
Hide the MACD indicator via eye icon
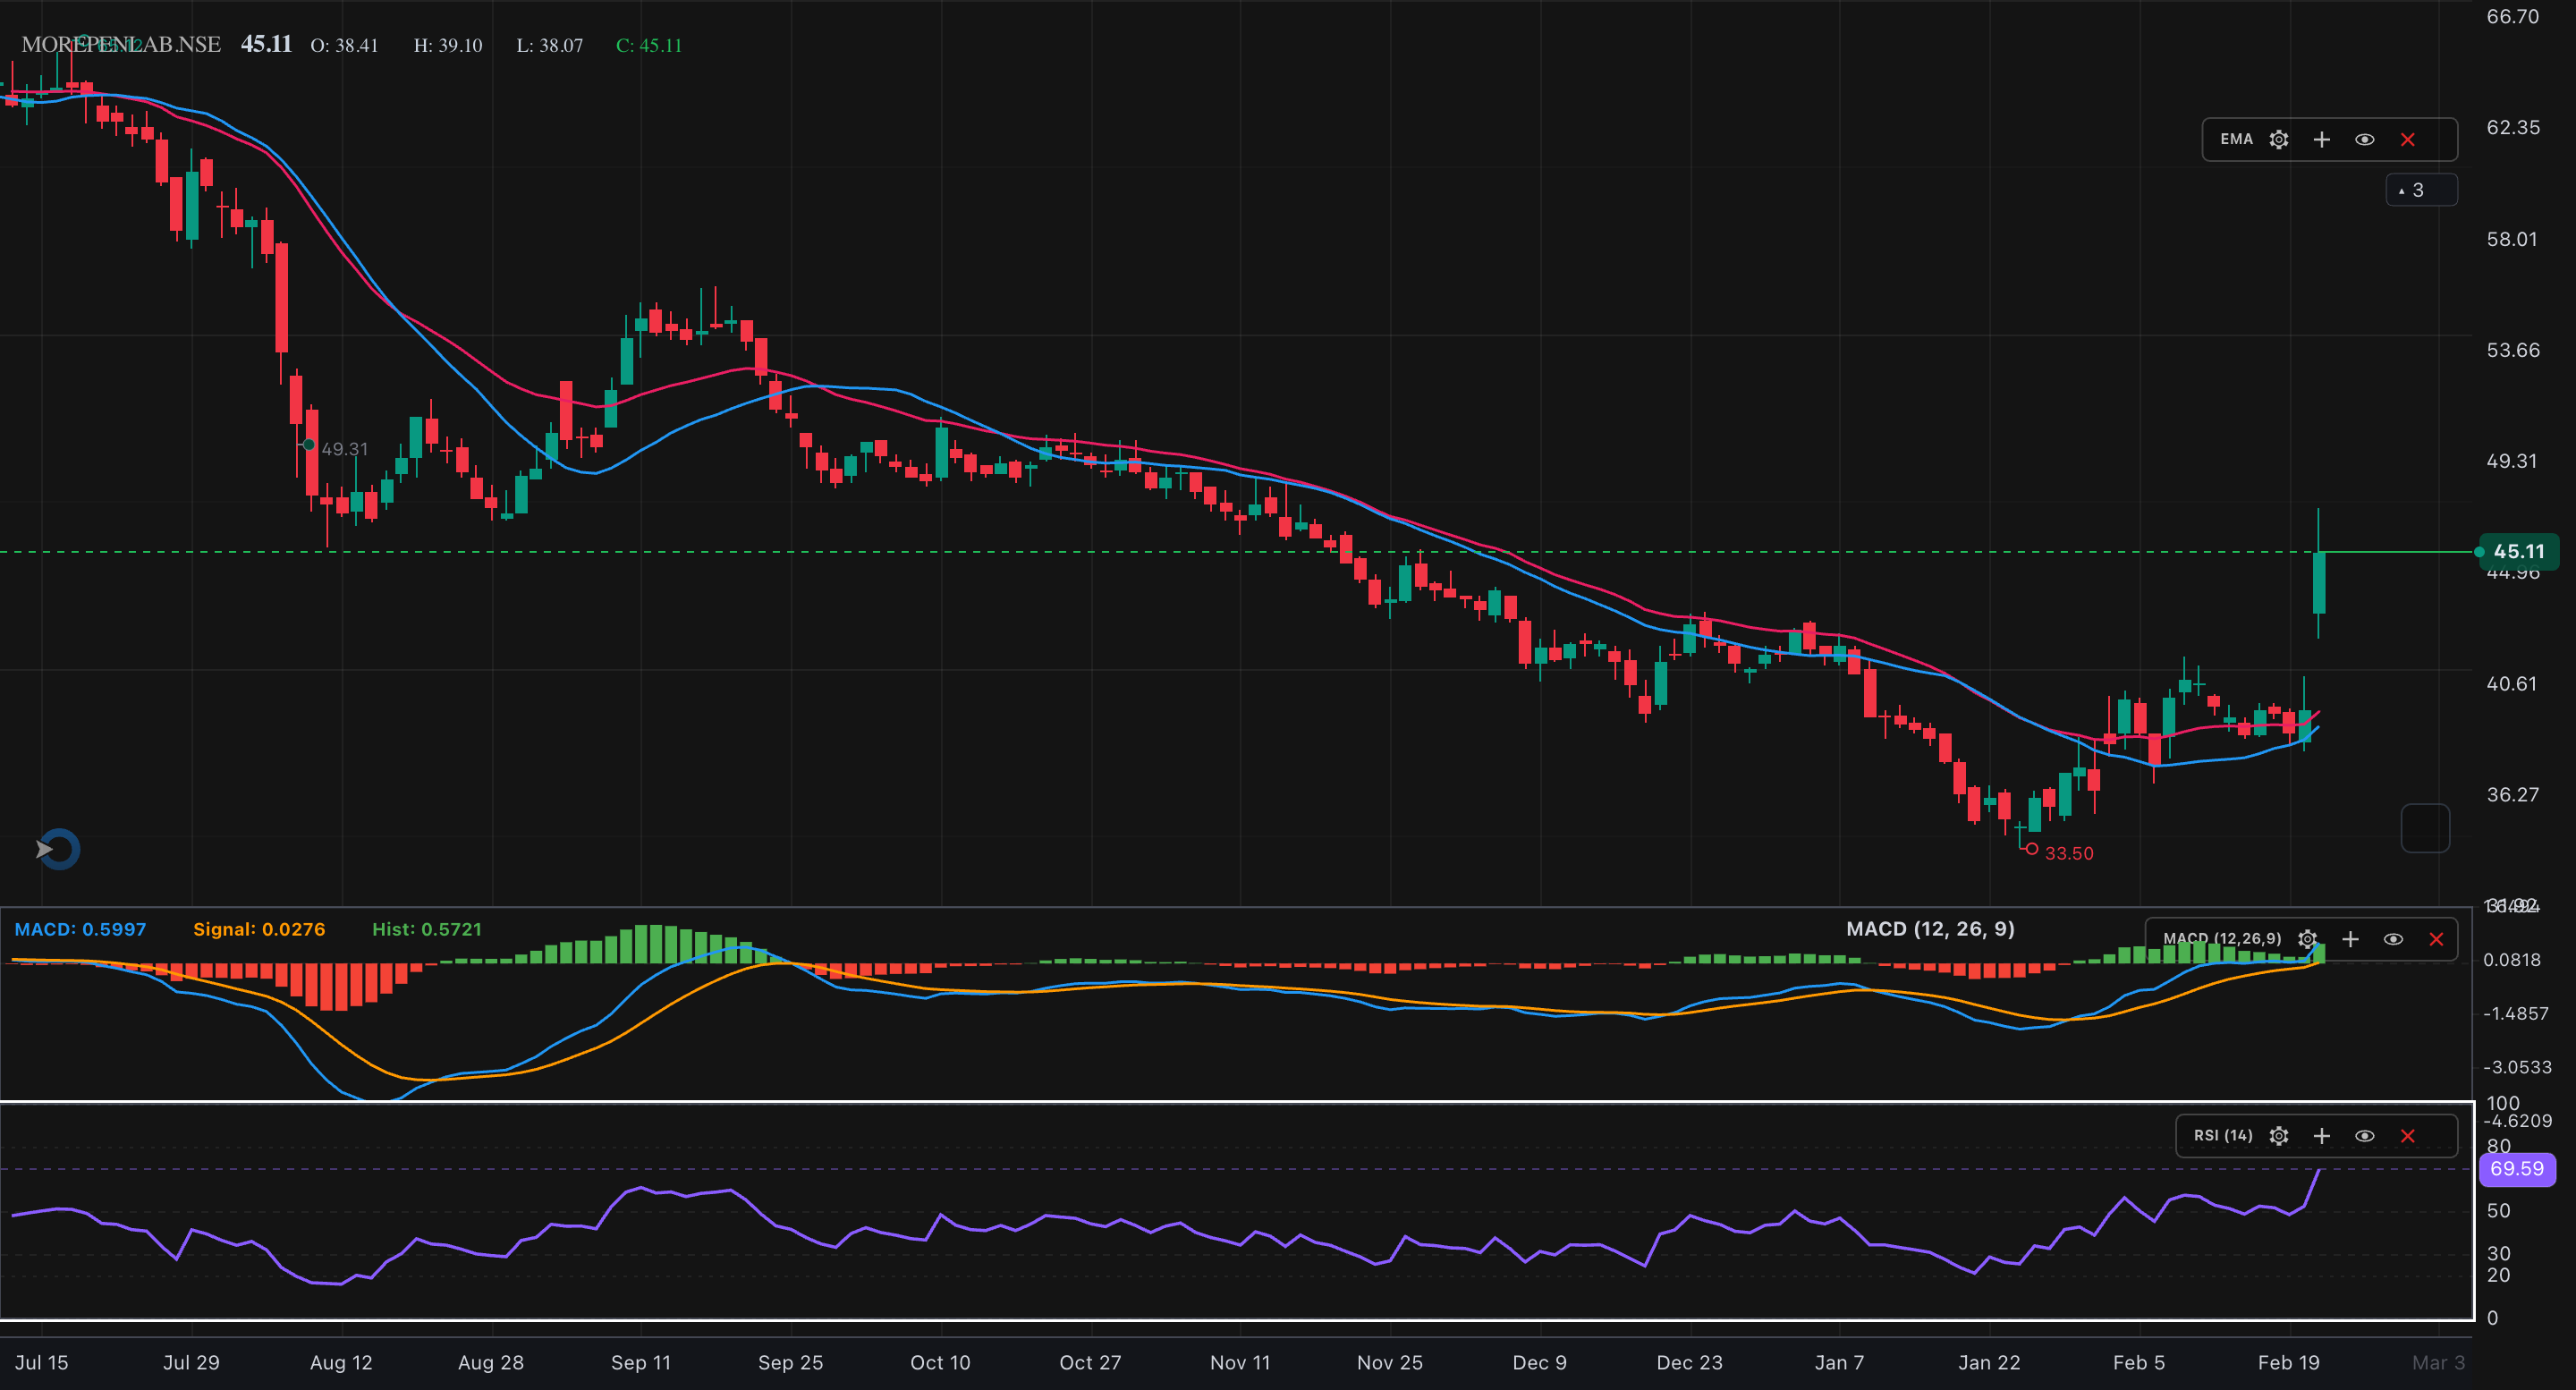[2393, 939]
